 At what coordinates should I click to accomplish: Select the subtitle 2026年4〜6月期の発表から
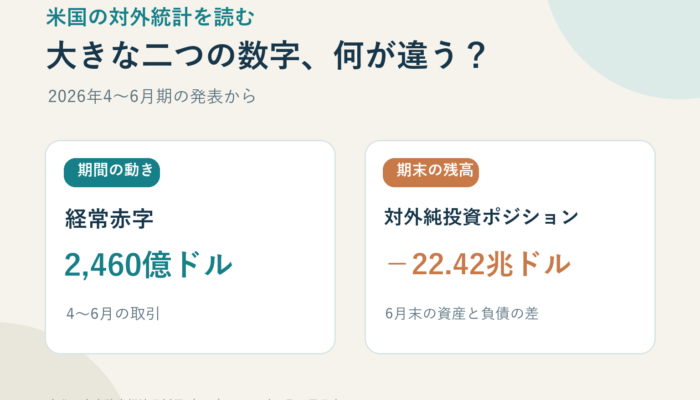click(x=152, y=96)
